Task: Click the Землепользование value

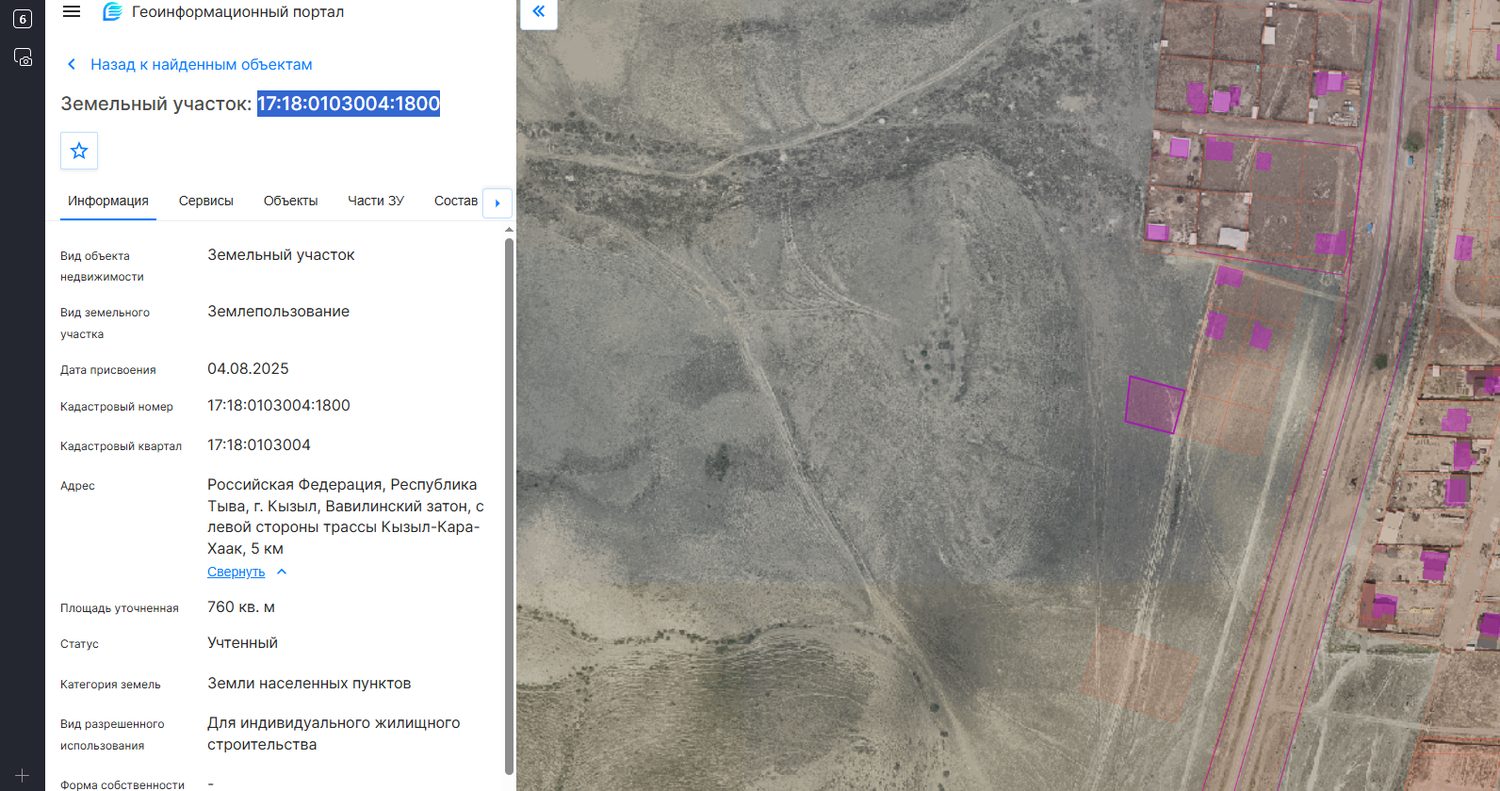Action: click(x=279, y=311)
